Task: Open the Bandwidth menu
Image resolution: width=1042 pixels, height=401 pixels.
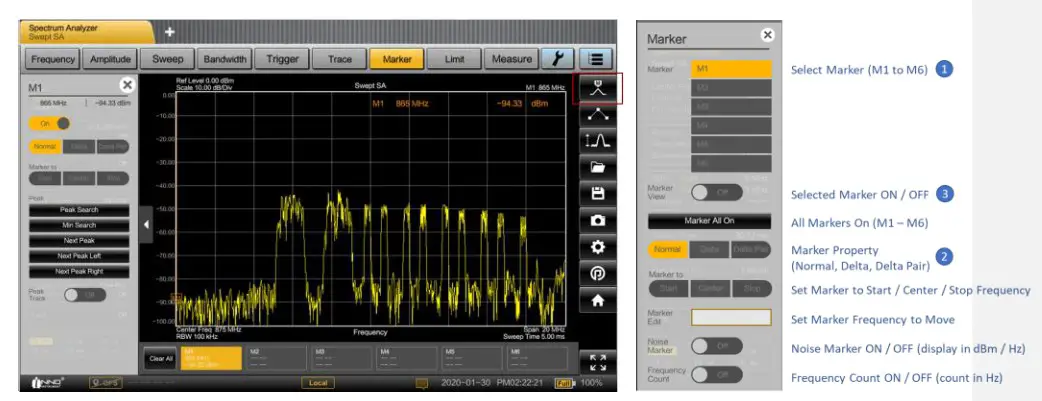Action: coord(225,59)
